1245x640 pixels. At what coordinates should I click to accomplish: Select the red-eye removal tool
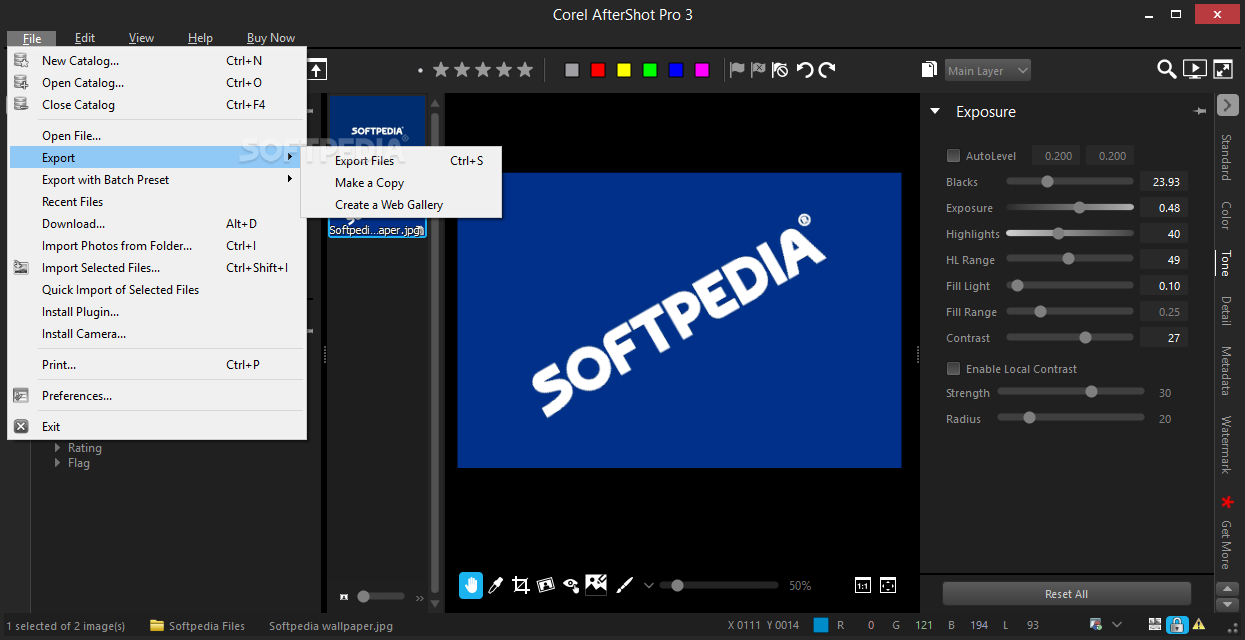[x=571, y=585]
